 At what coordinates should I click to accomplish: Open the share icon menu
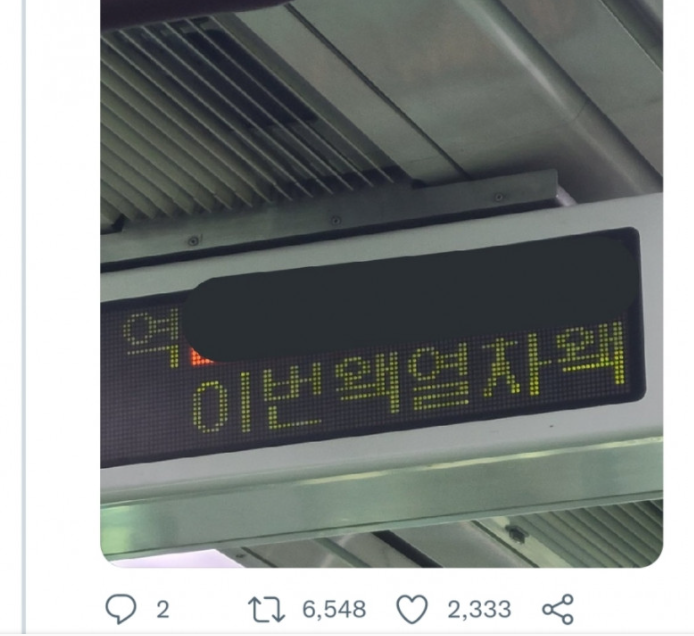pyautogui.click(x=557, y=608)
